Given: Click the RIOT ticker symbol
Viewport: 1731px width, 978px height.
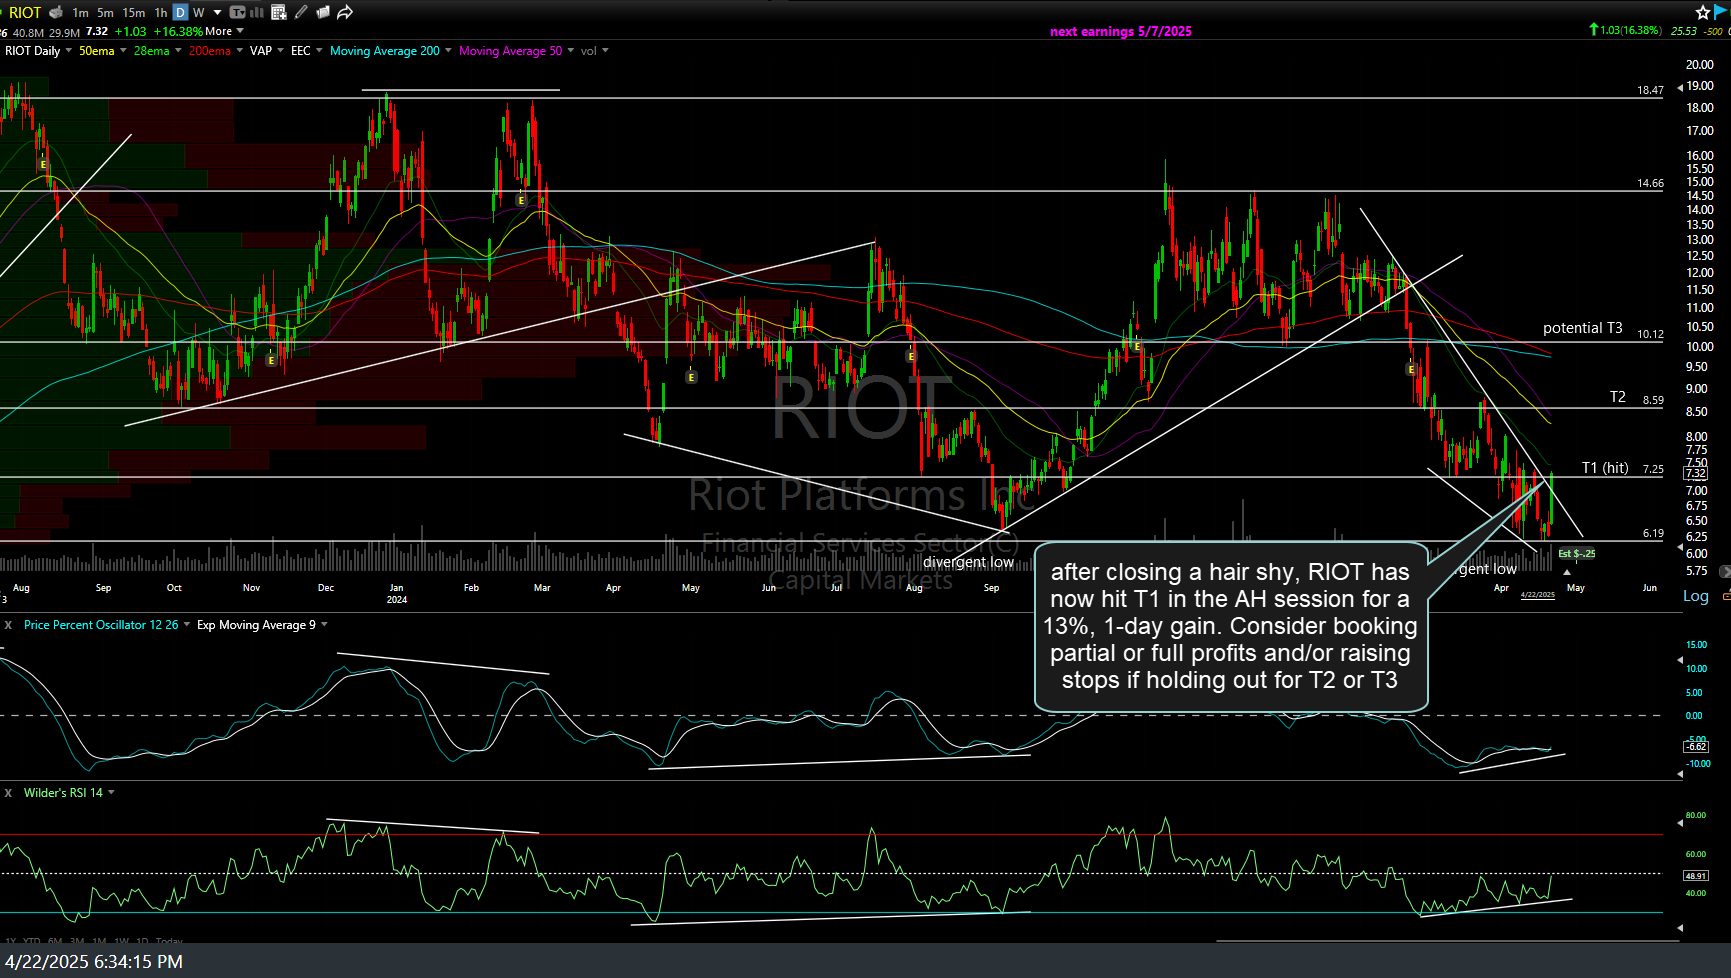Looking at the screenshot, I should tap(25, 12).
